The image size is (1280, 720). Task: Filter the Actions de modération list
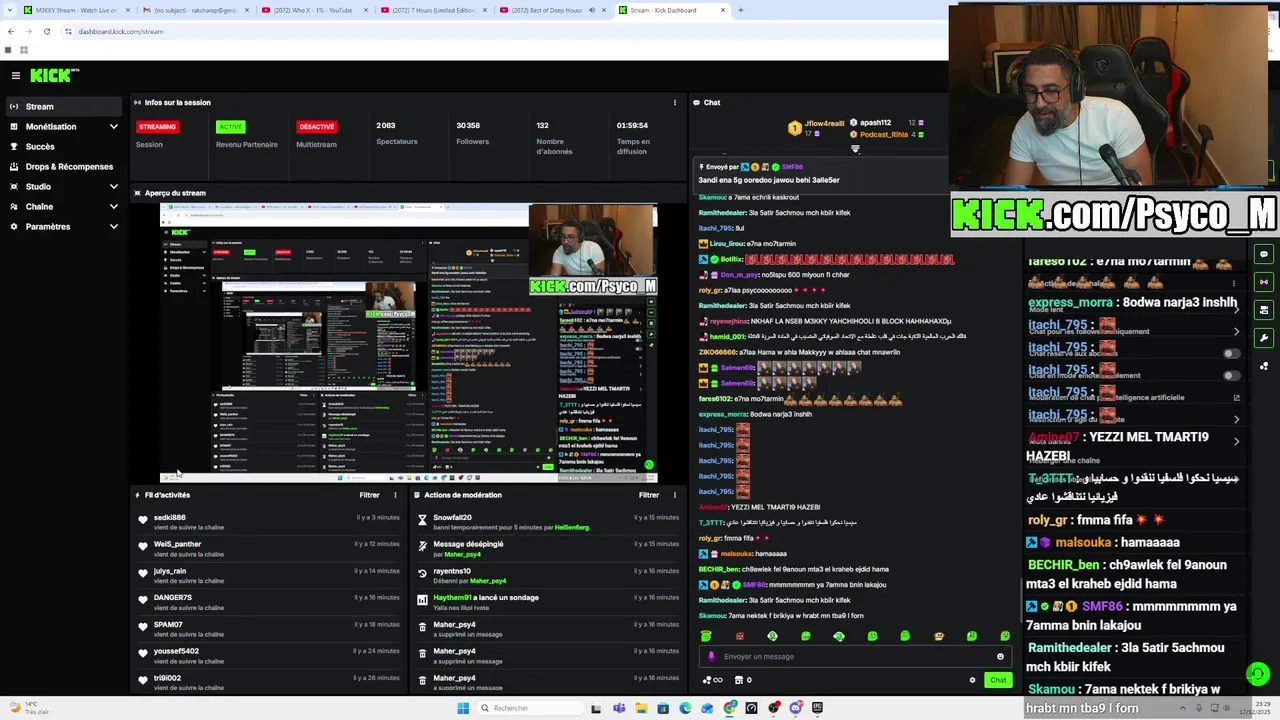point(649,495)
